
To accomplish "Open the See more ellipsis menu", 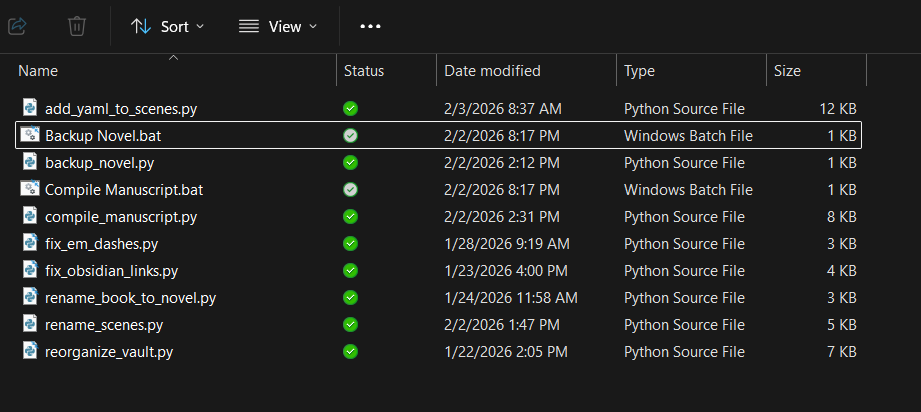I will (x=370, y=26).
